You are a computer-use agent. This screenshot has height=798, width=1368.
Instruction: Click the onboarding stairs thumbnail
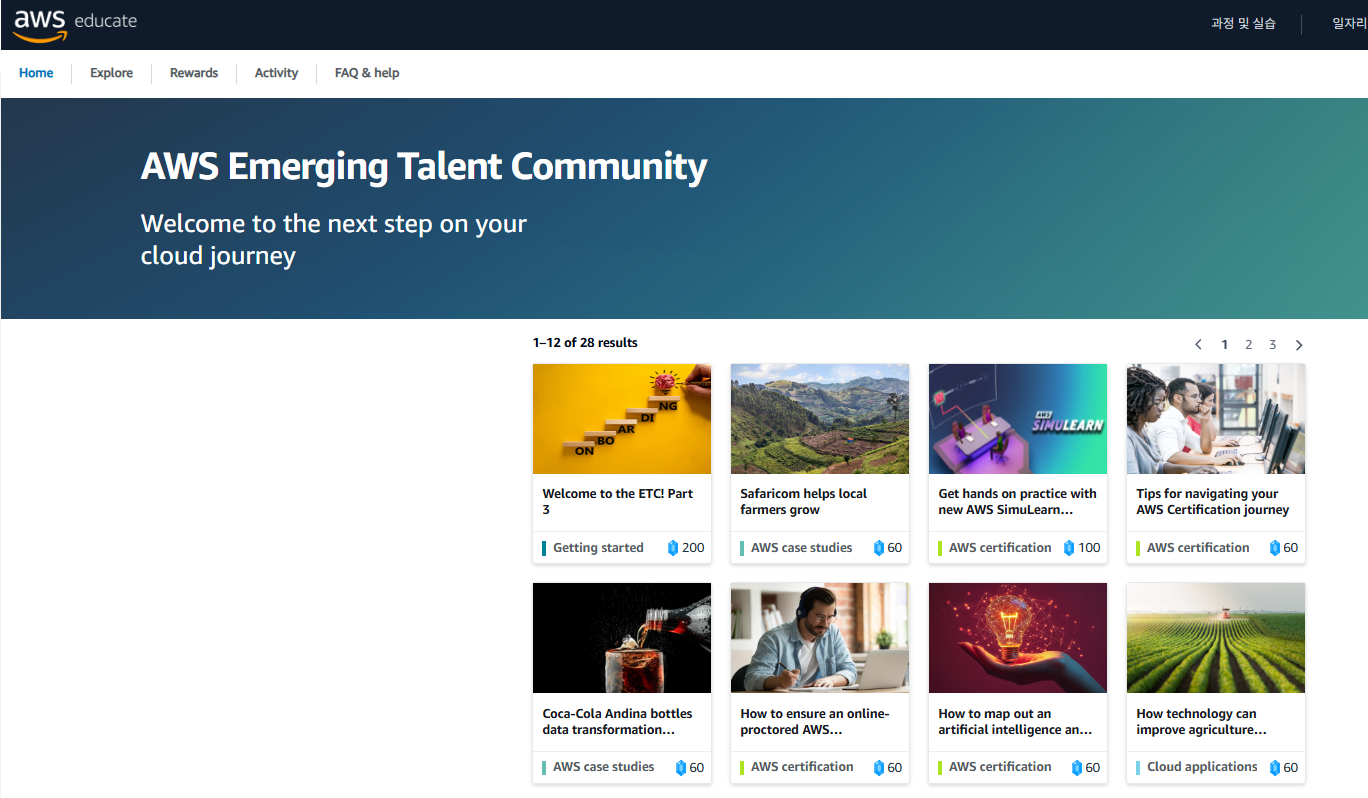pyautogui.click(x=622, y=419)
